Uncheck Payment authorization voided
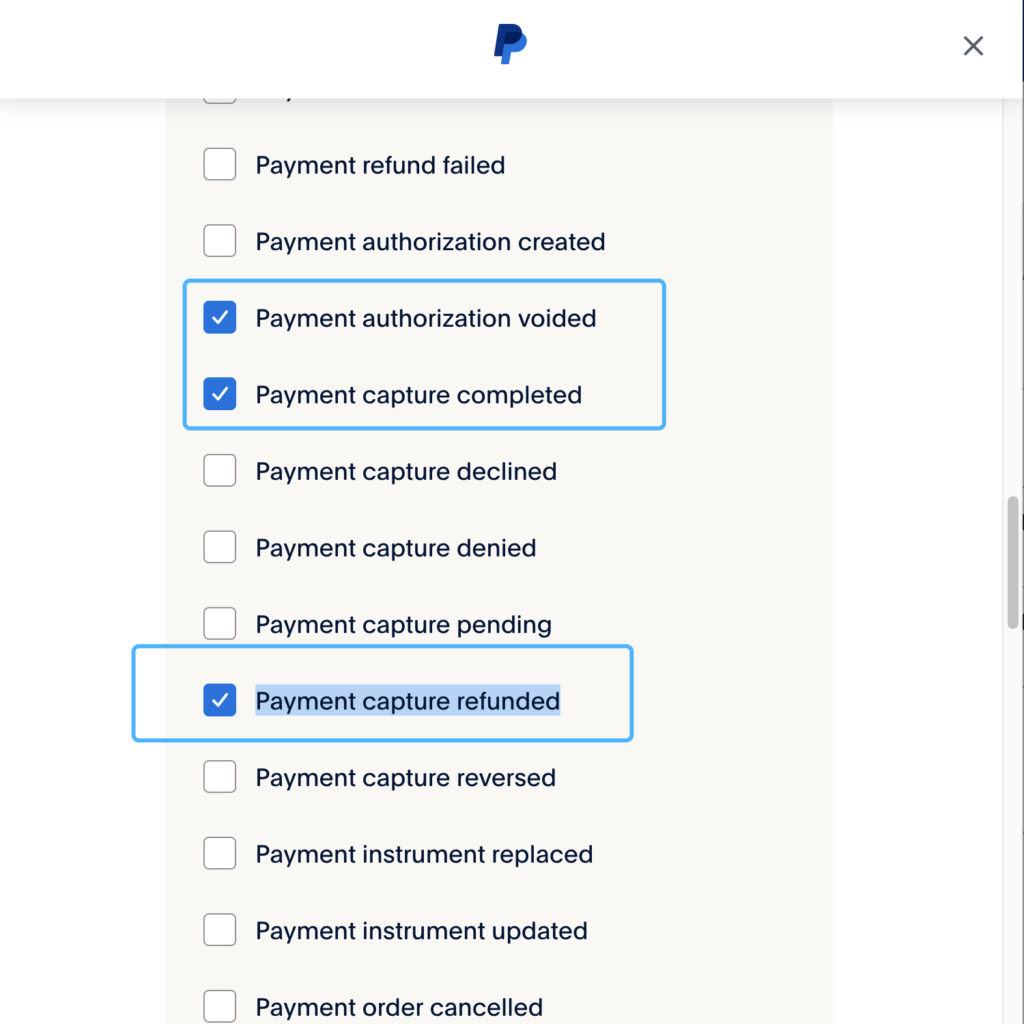 coord(220,318)
